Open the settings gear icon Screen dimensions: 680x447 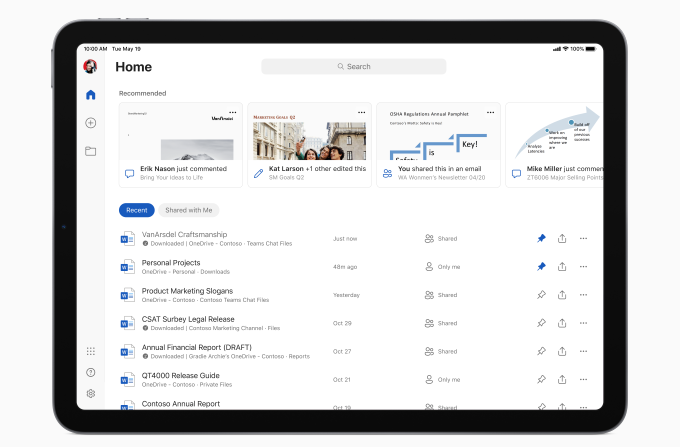tap(91, 393)
